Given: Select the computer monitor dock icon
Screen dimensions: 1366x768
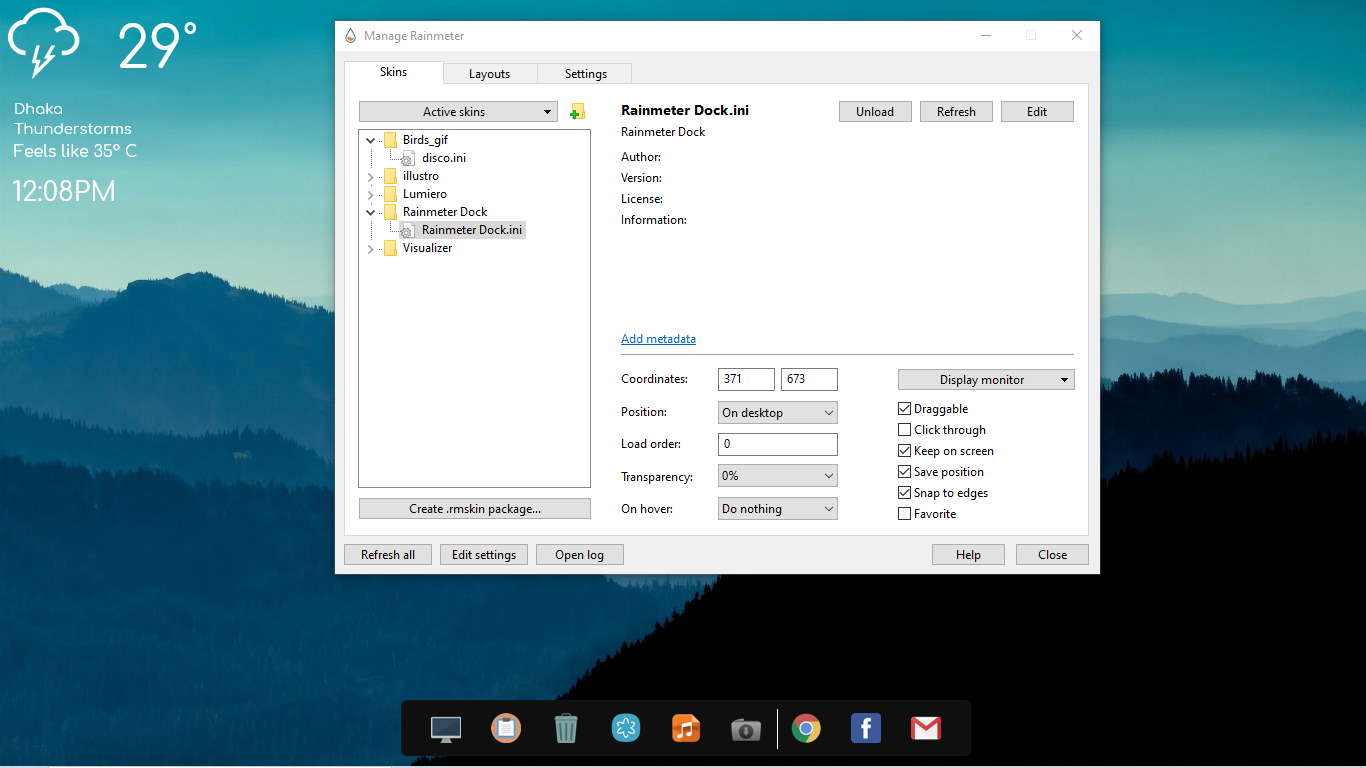Looking at the screenshot, I should click(445, 729).
